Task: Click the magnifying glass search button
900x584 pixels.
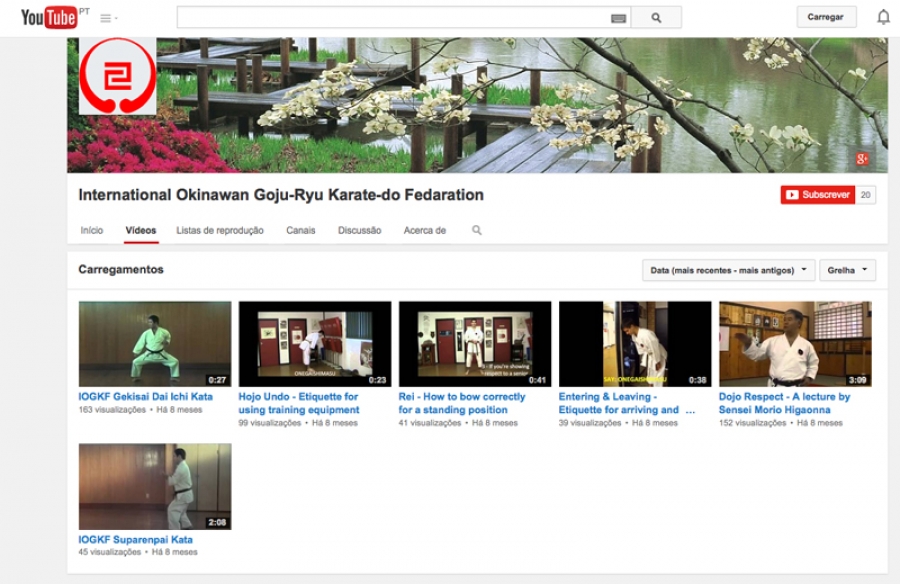Action: click(656, 18)
